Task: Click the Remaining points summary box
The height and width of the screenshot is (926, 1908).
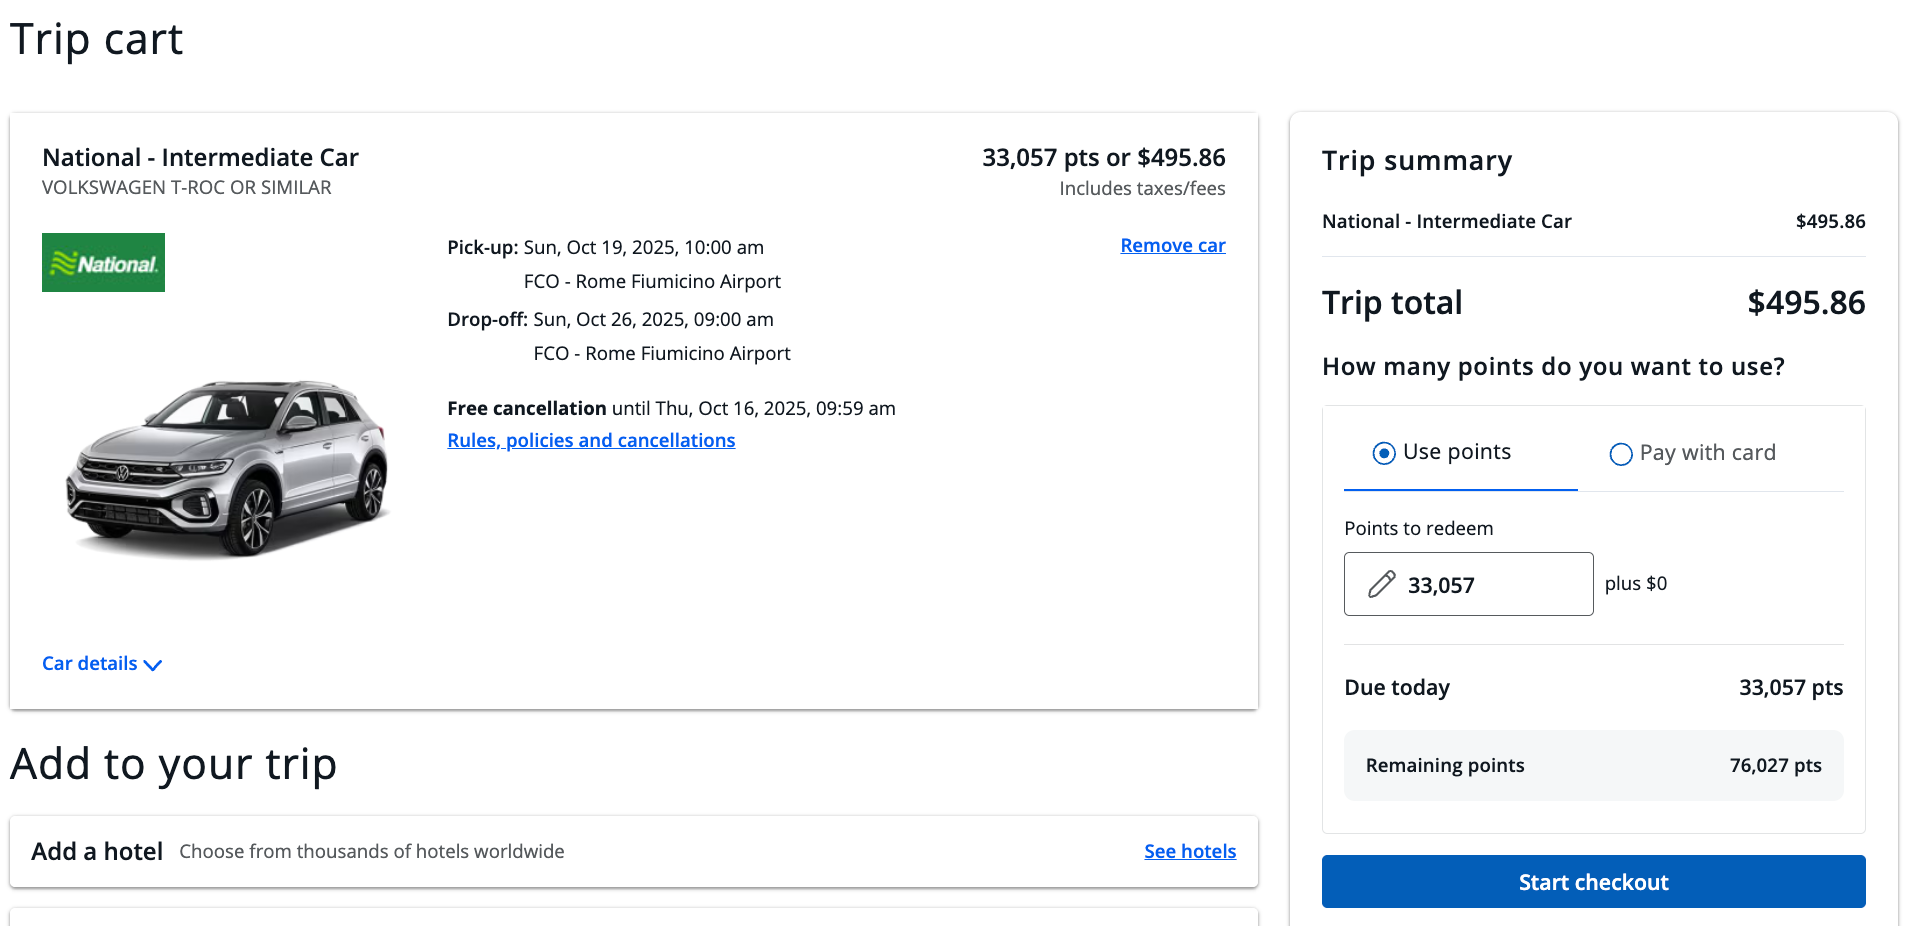Action: (1593, 765)
